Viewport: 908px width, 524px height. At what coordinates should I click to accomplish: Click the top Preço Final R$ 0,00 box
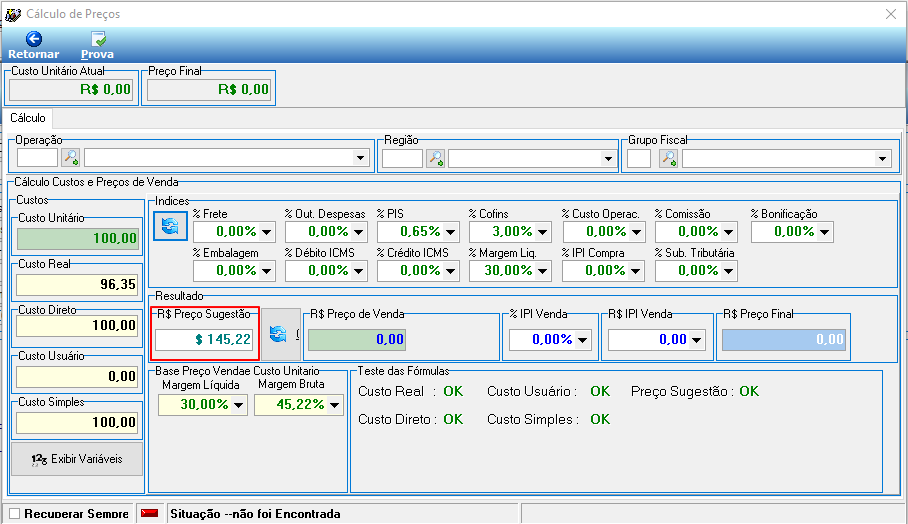(x=209, y=90)
